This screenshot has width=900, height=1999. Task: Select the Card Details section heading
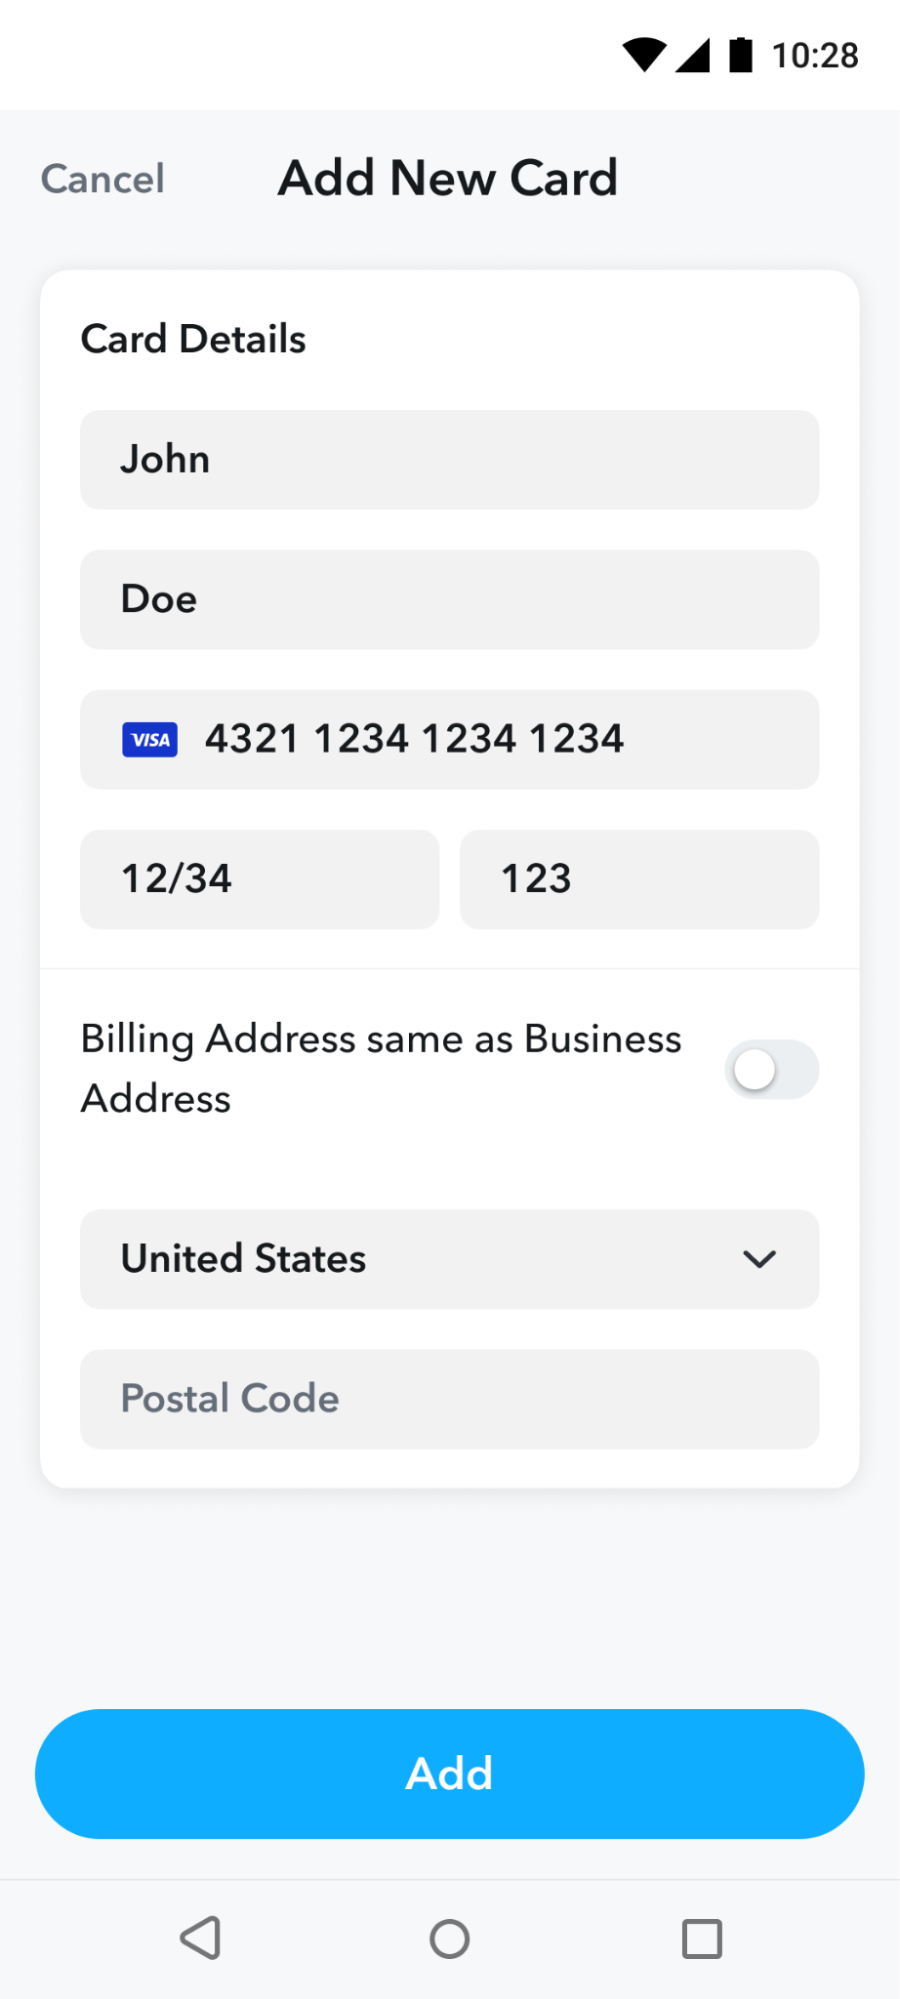(193, 338)
